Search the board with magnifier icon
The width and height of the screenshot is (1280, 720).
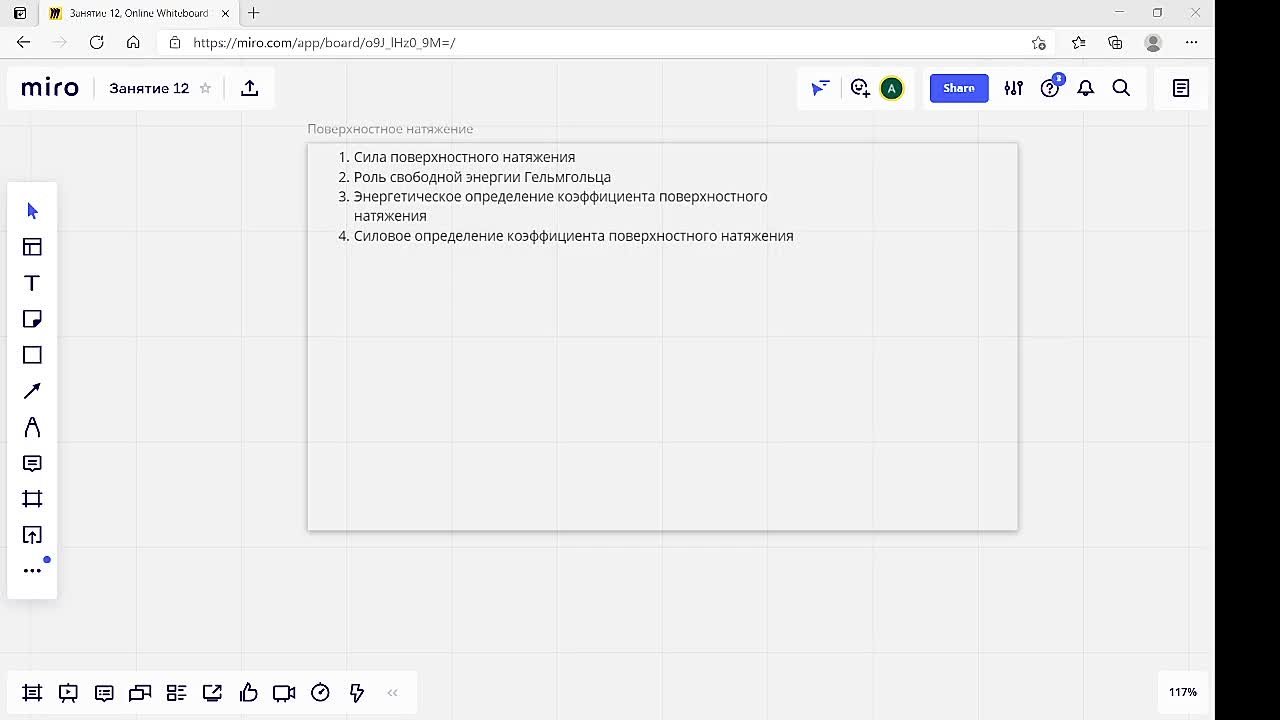coord(1122,88)
